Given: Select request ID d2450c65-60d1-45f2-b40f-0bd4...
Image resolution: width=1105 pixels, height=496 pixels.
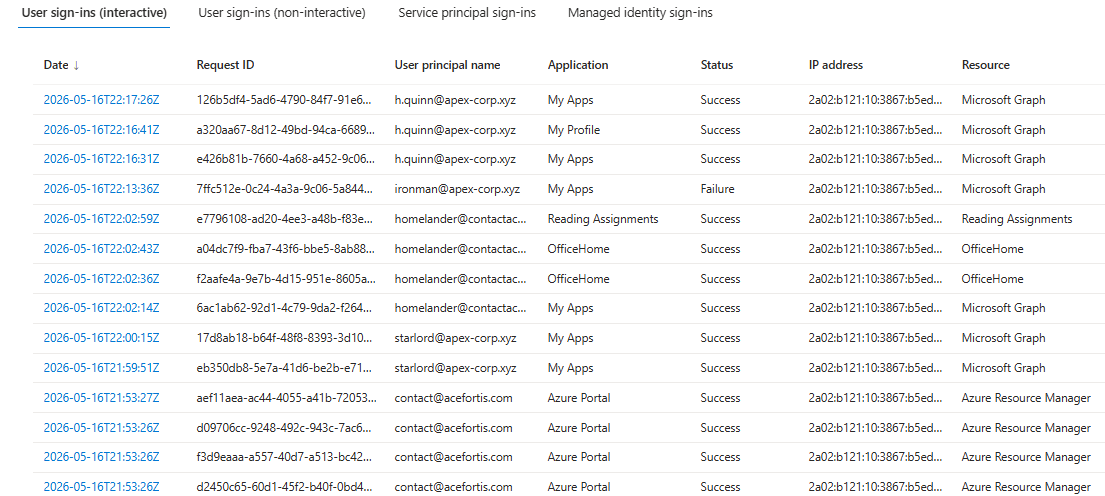Looking at the screenshot, I should (285, 487).
